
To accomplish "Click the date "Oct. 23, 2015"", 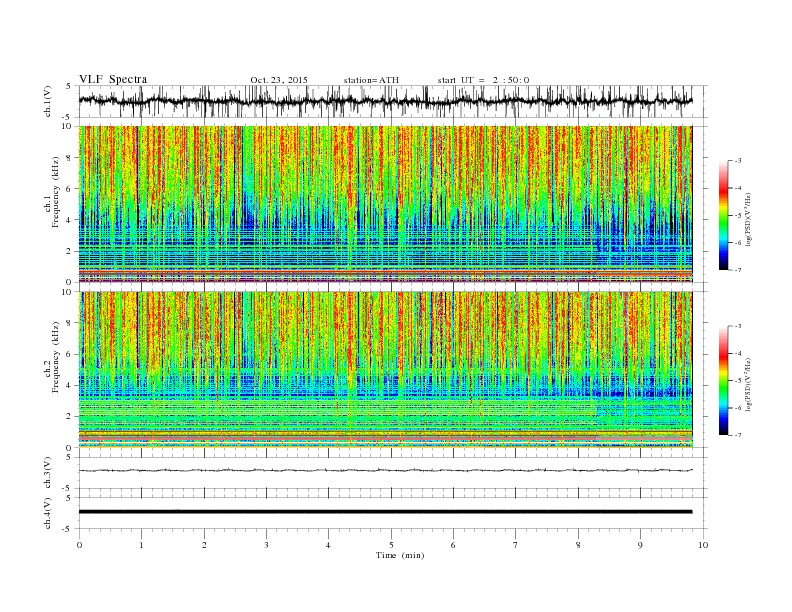I will (279, 80).
